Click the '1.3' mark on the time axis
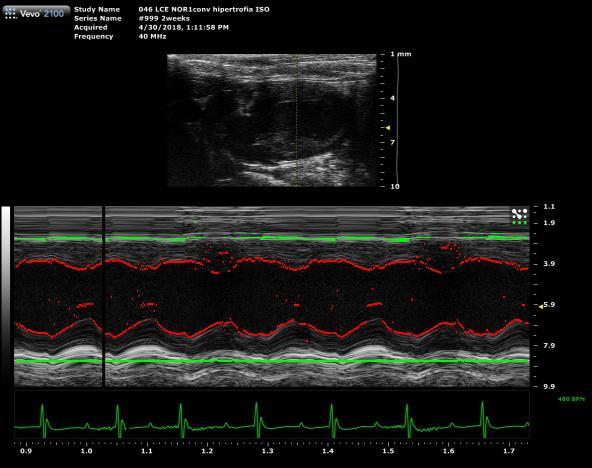 coord(268,451)
